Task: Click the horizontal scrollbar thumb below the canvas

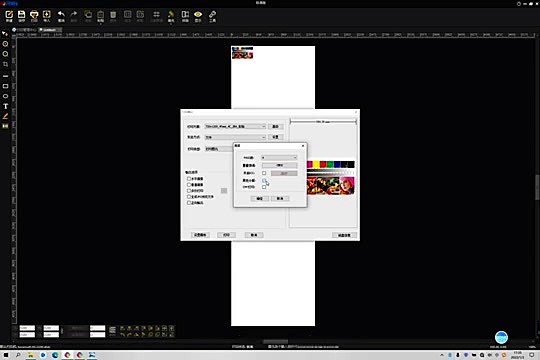Action: pos(275,342)
